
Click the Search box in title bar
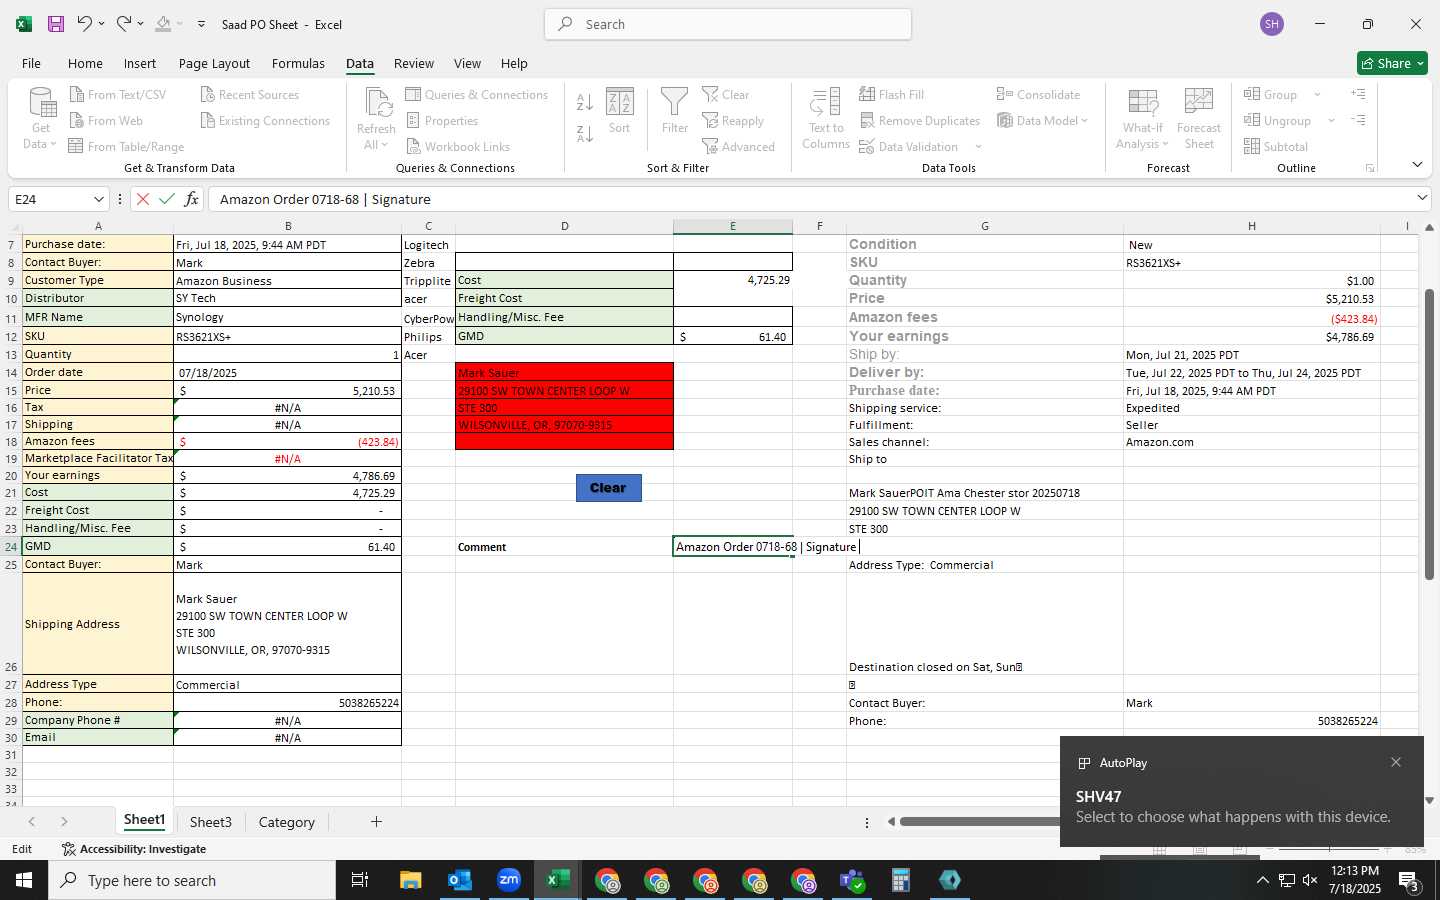[x=728, y=24]
